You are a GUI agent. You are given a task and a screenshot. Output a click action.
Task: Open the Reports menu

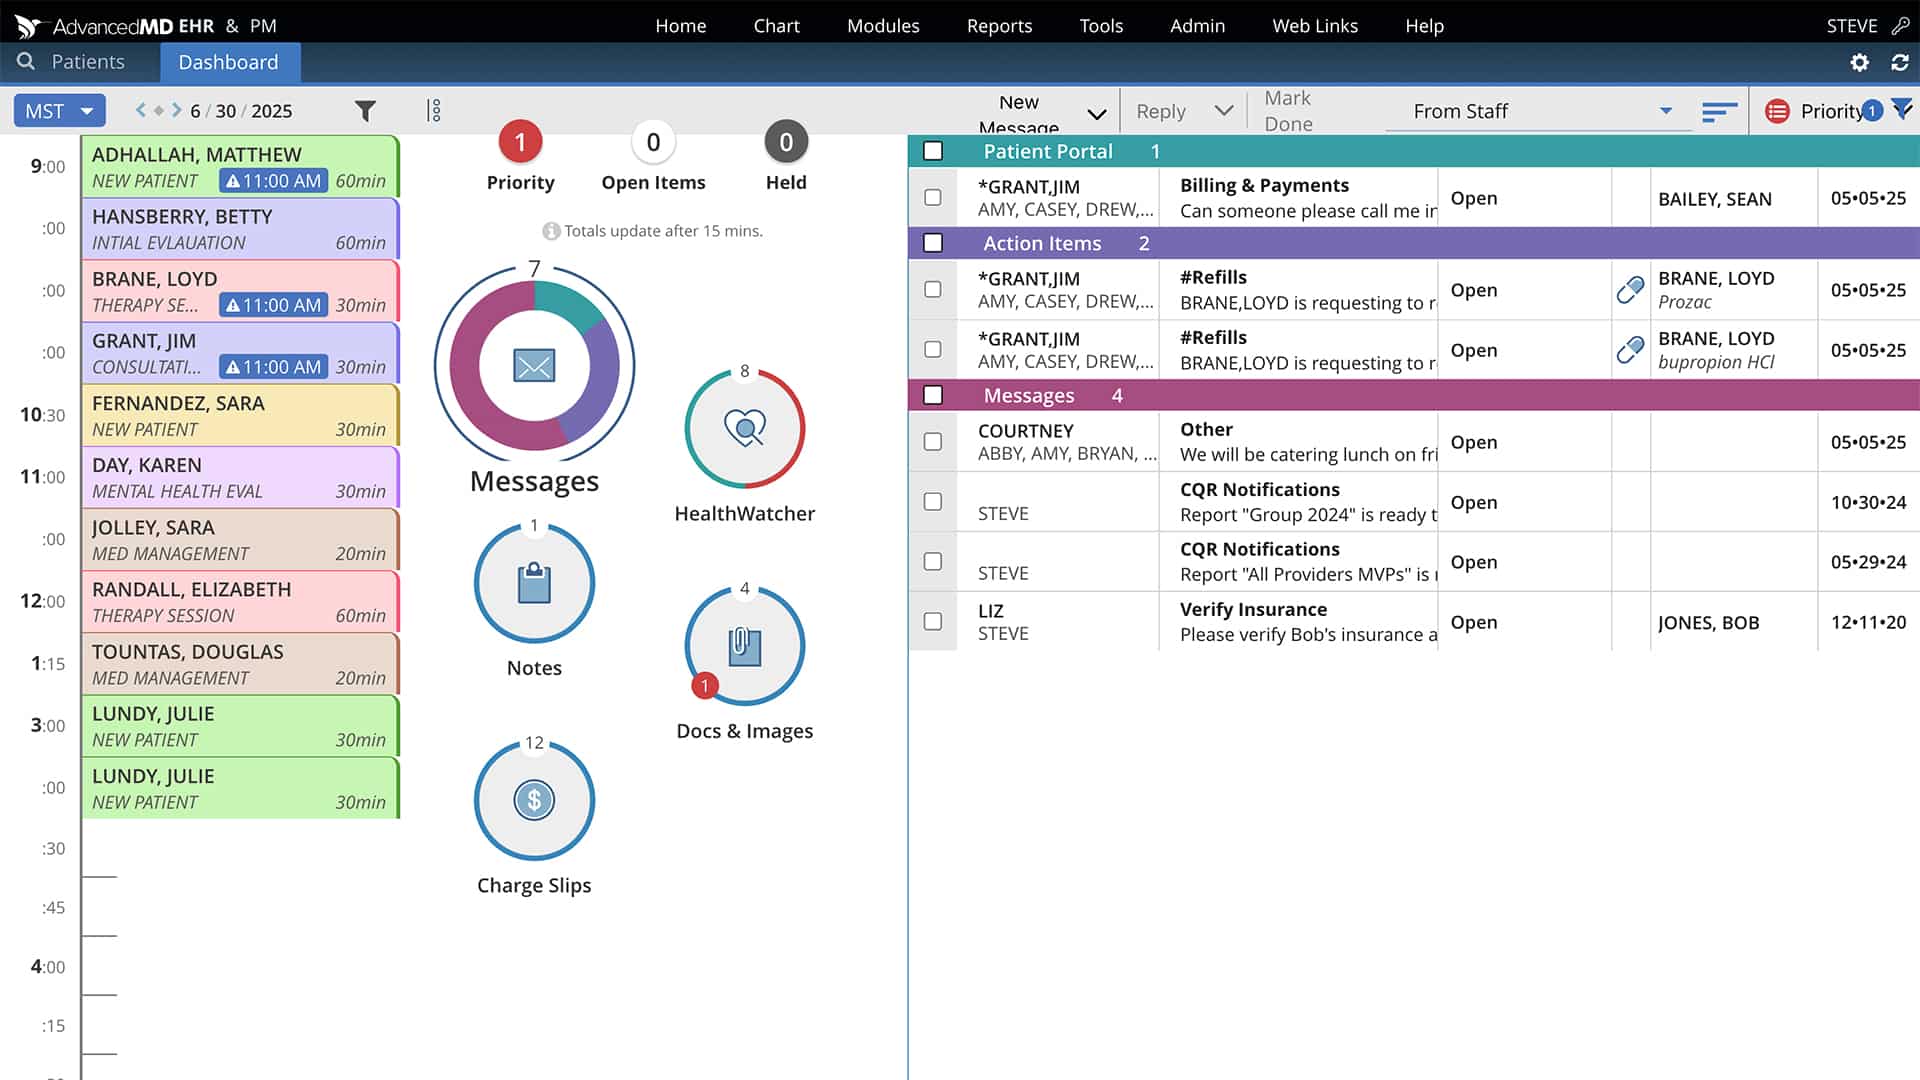[x=998, y=26]
